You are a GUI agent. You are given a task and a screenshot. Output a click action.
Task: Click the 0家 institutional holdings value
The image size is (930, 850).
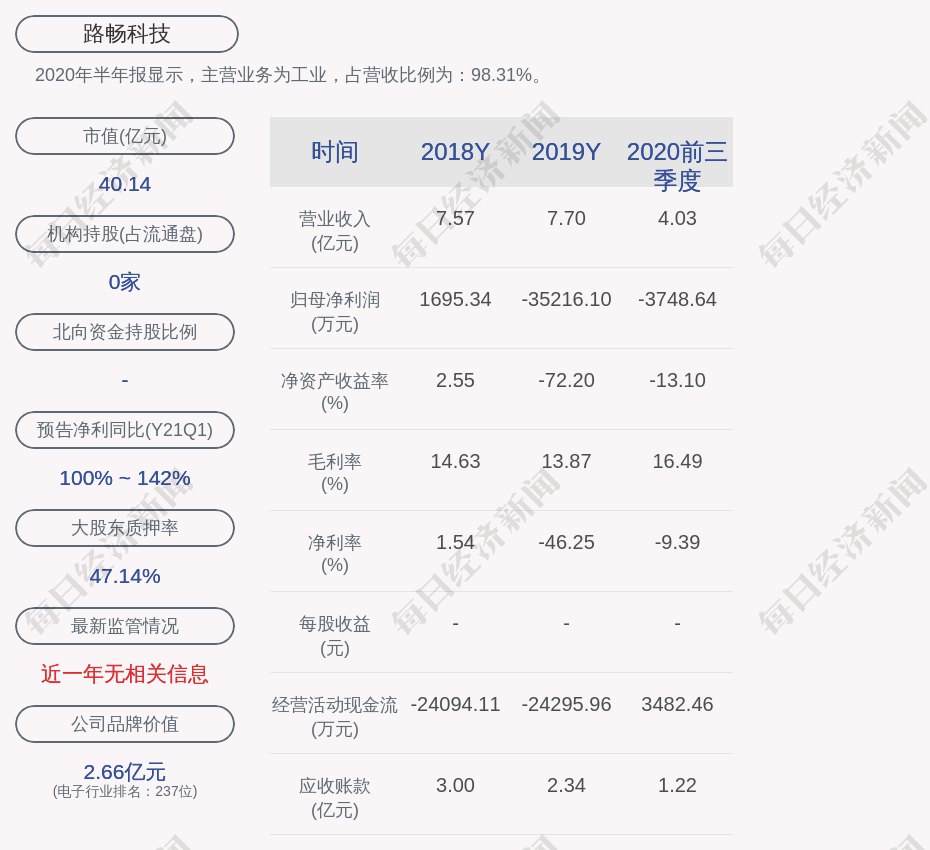[125, 282]
